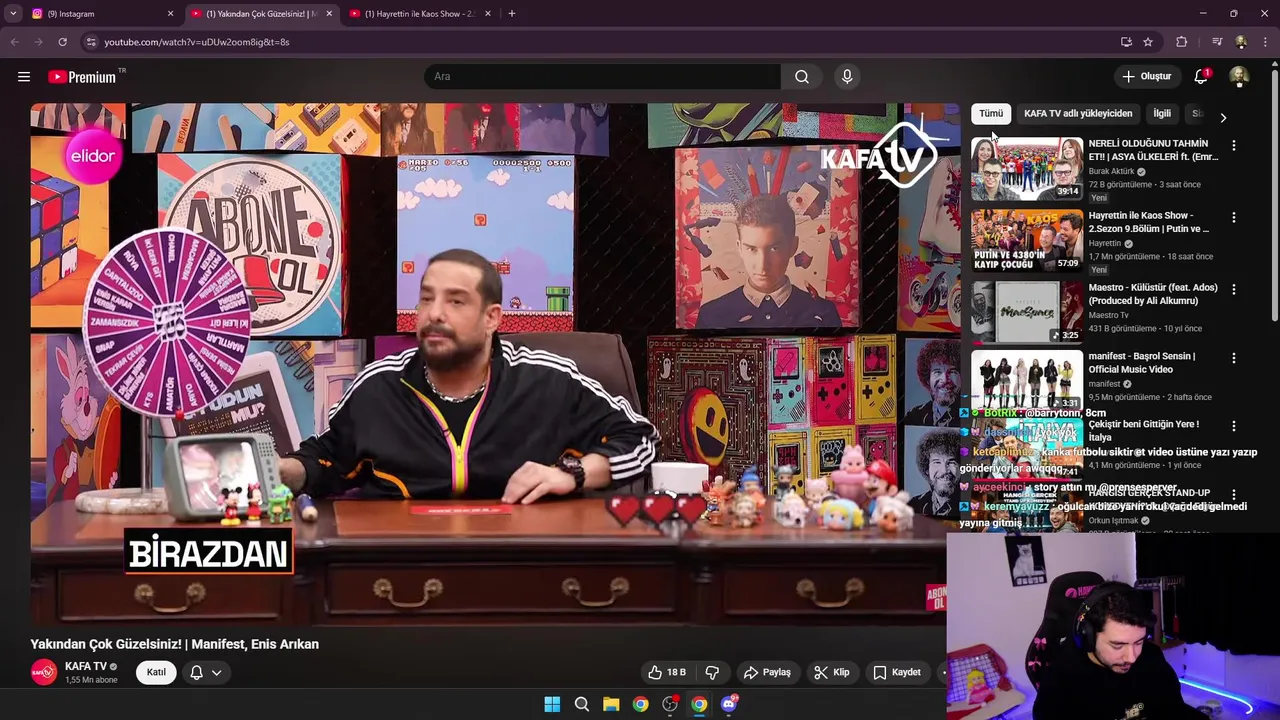
Task: Switch to Hayrettin ile Kaos Show tab
Action: point(421,14)
